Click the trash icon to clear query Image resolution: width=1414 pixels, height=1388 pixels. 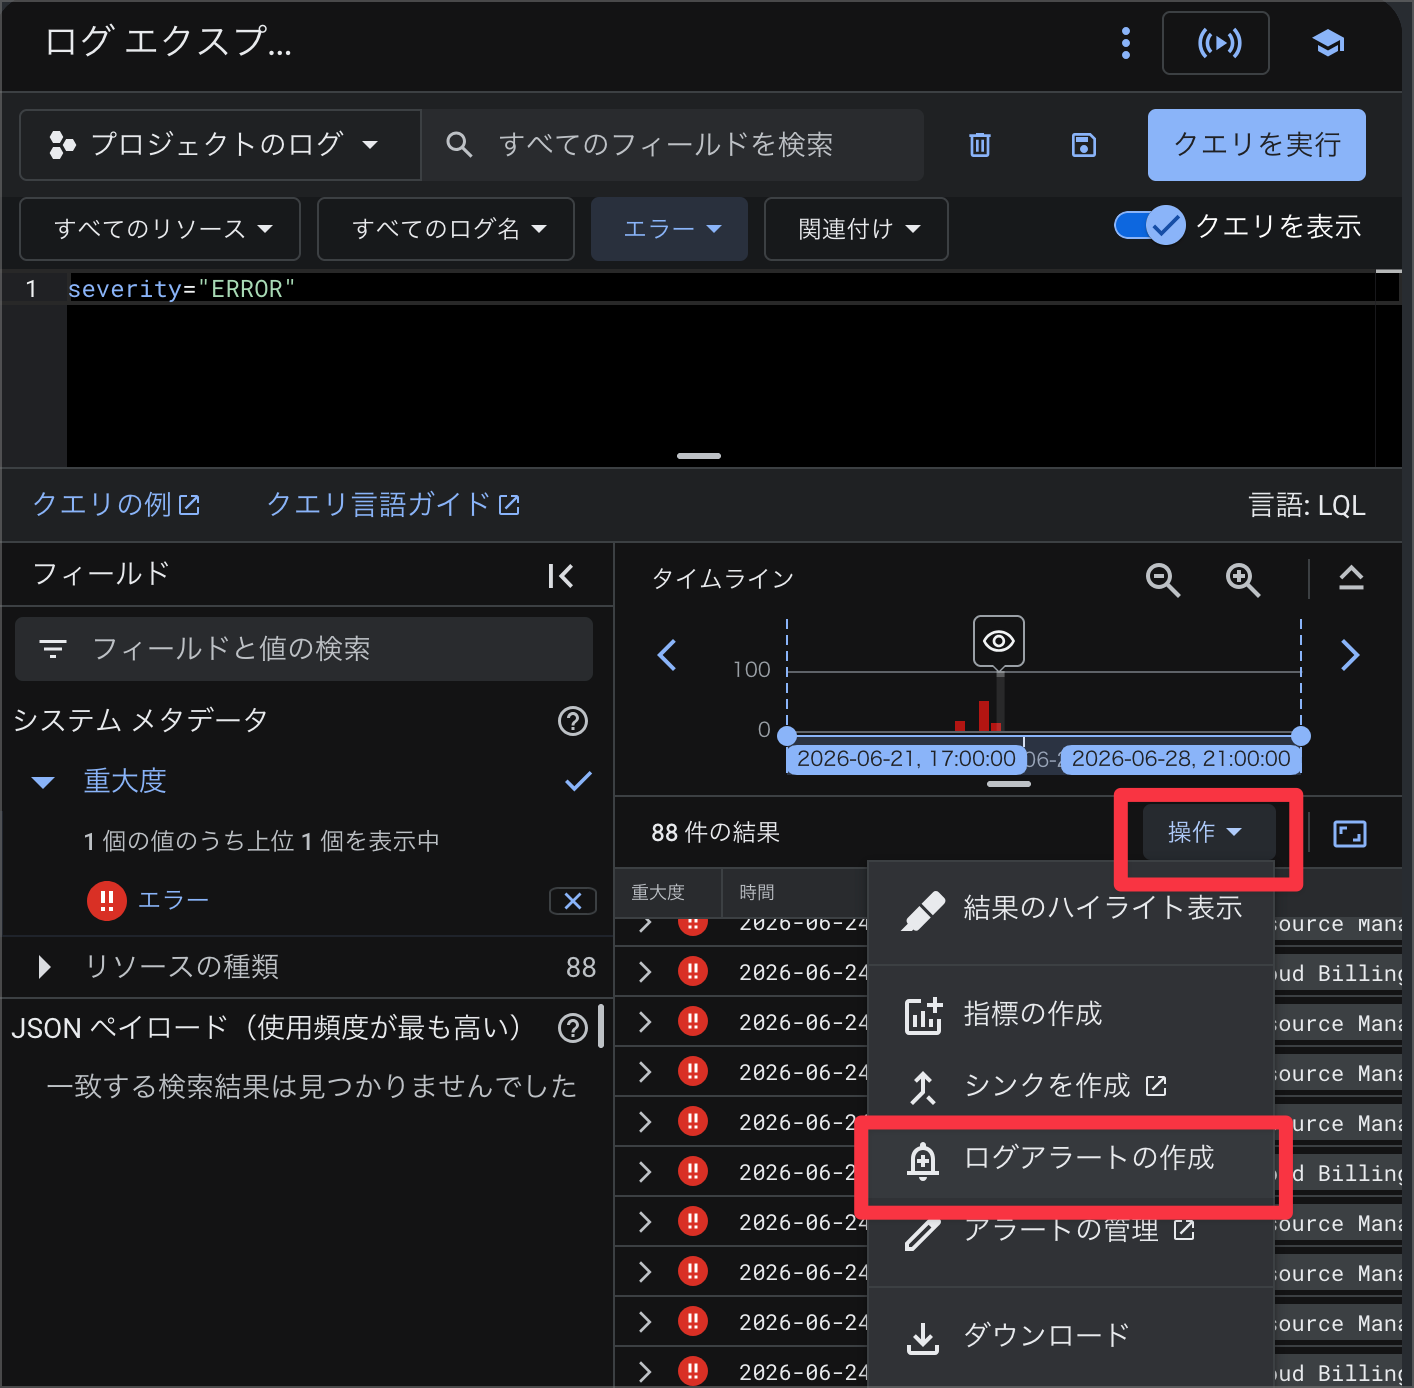[x=980, y=145]
